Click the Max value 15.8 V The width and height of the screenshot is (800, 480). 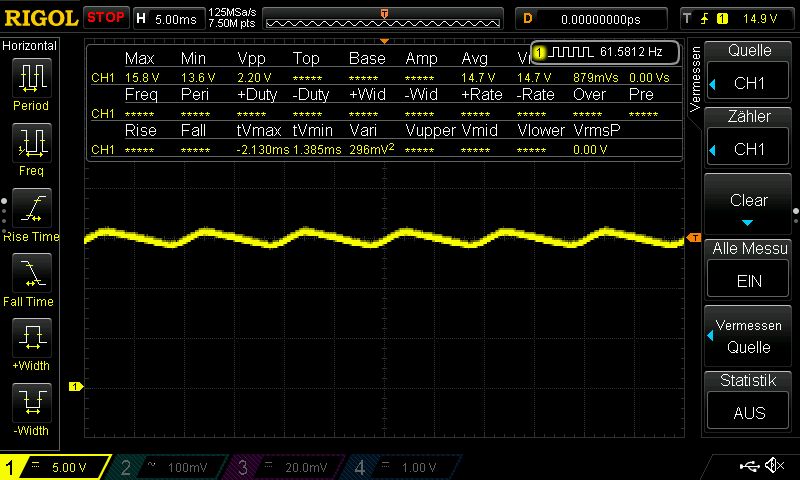pyautogui.click(x=142, y=78)
